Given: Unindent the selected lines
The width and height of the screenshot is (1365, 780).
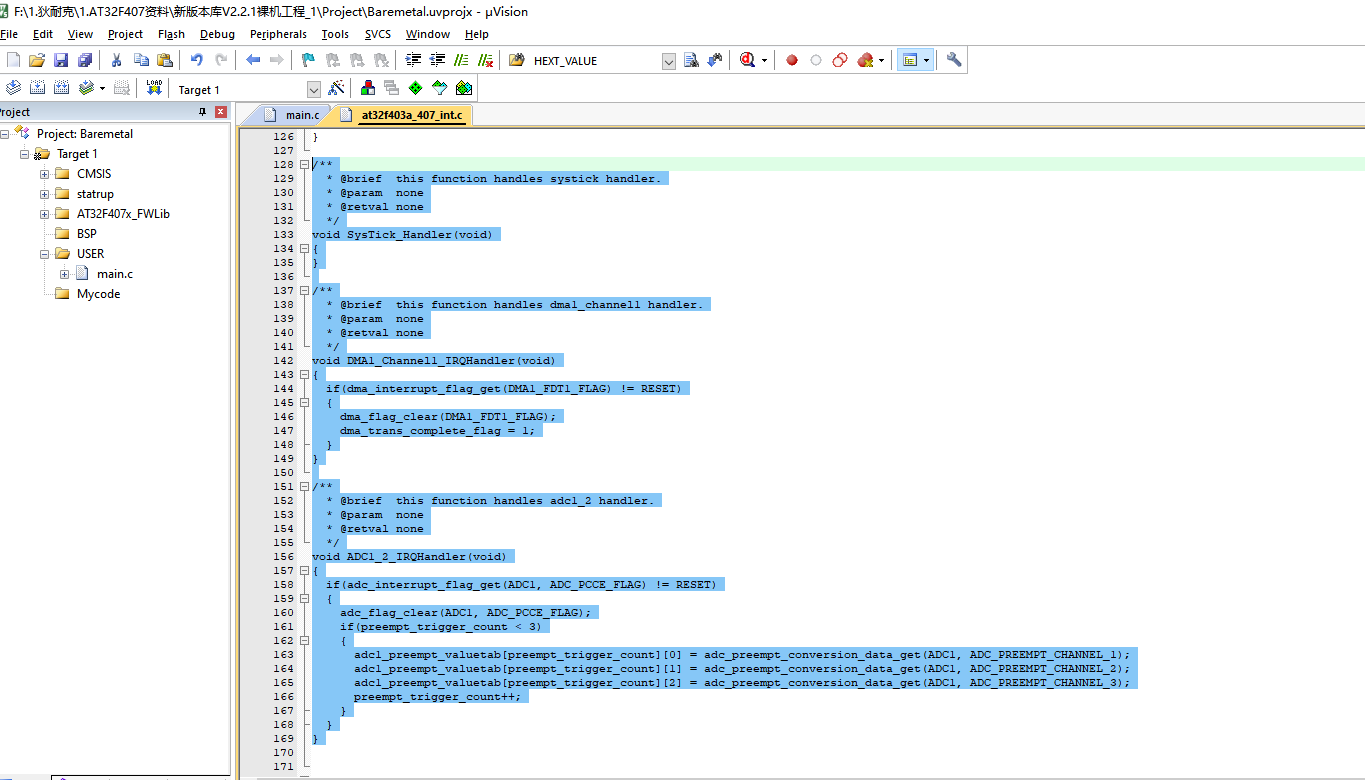Looking at the screenshot, I should (x=437, y=60).
